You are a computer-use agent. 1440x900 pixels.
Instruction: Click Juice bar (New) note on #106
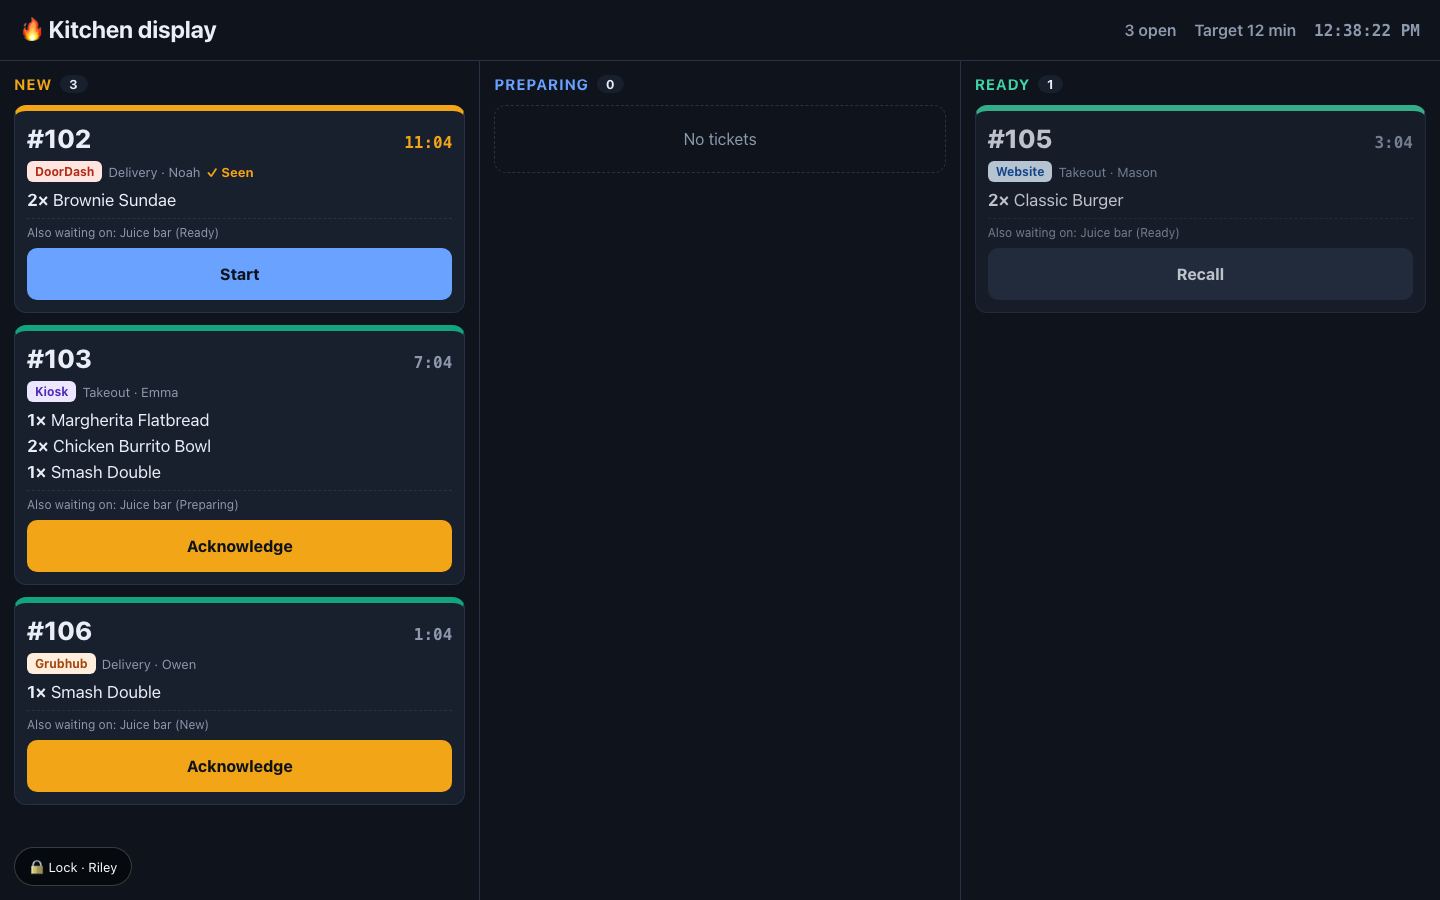pos(164,725)
